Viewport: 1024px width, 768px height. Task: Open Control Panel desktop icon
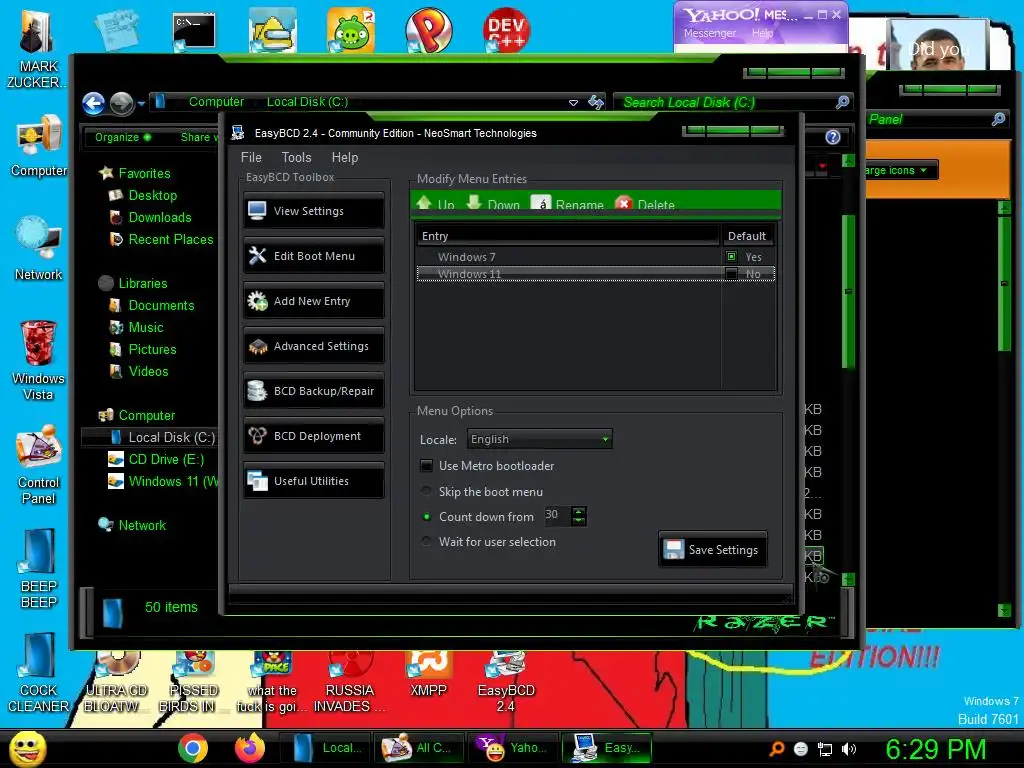(x=38, y=465)
